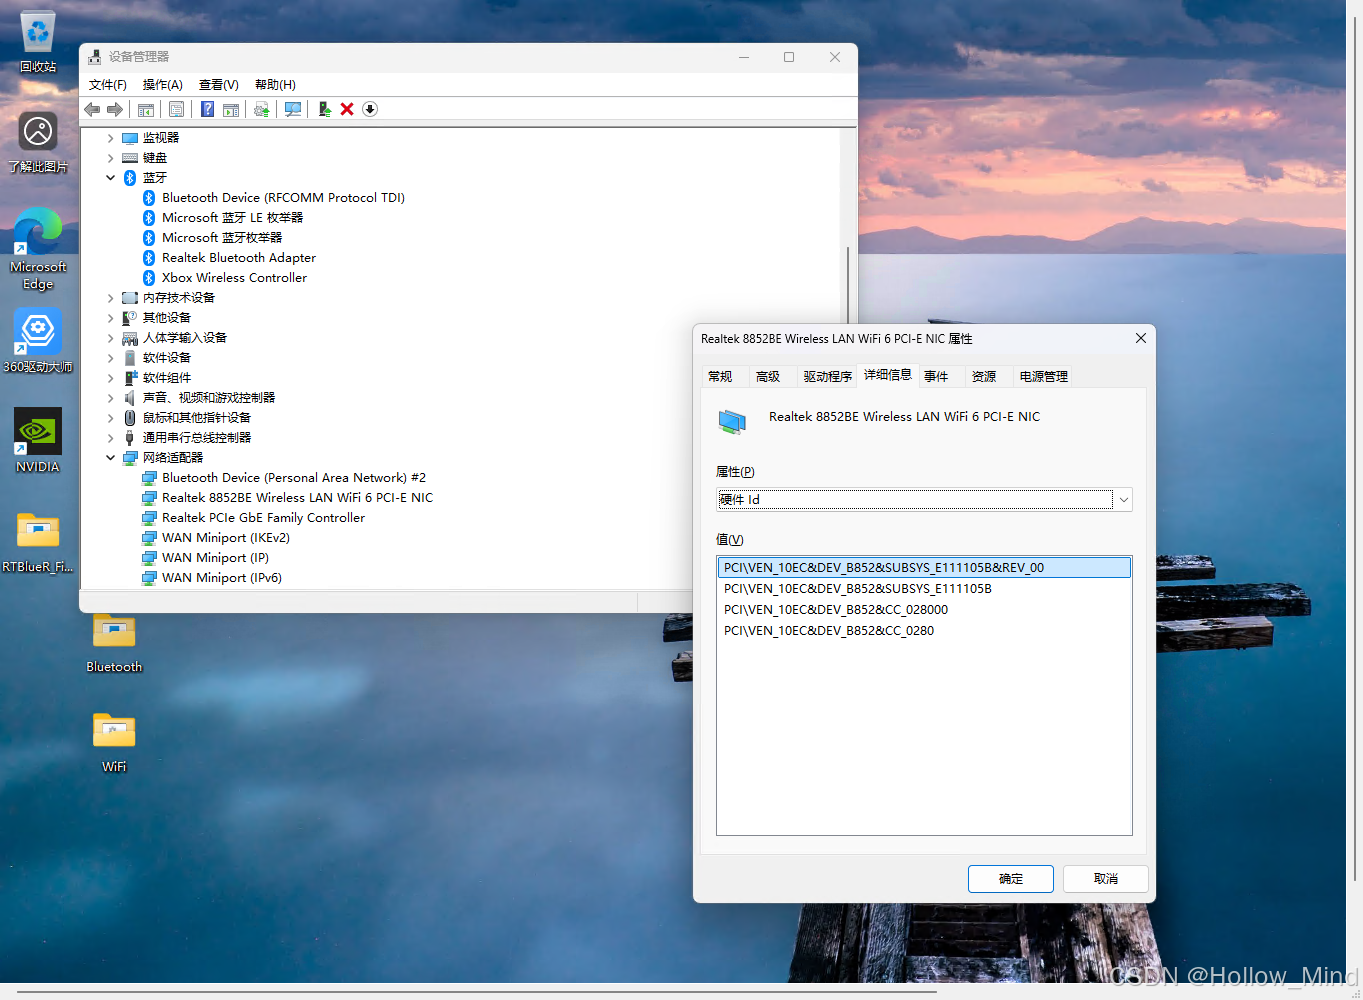1363x1000 pixels.
Task: Select the hardware ID containing SUBSYS_E111105B
Action: tap(857, 588)
